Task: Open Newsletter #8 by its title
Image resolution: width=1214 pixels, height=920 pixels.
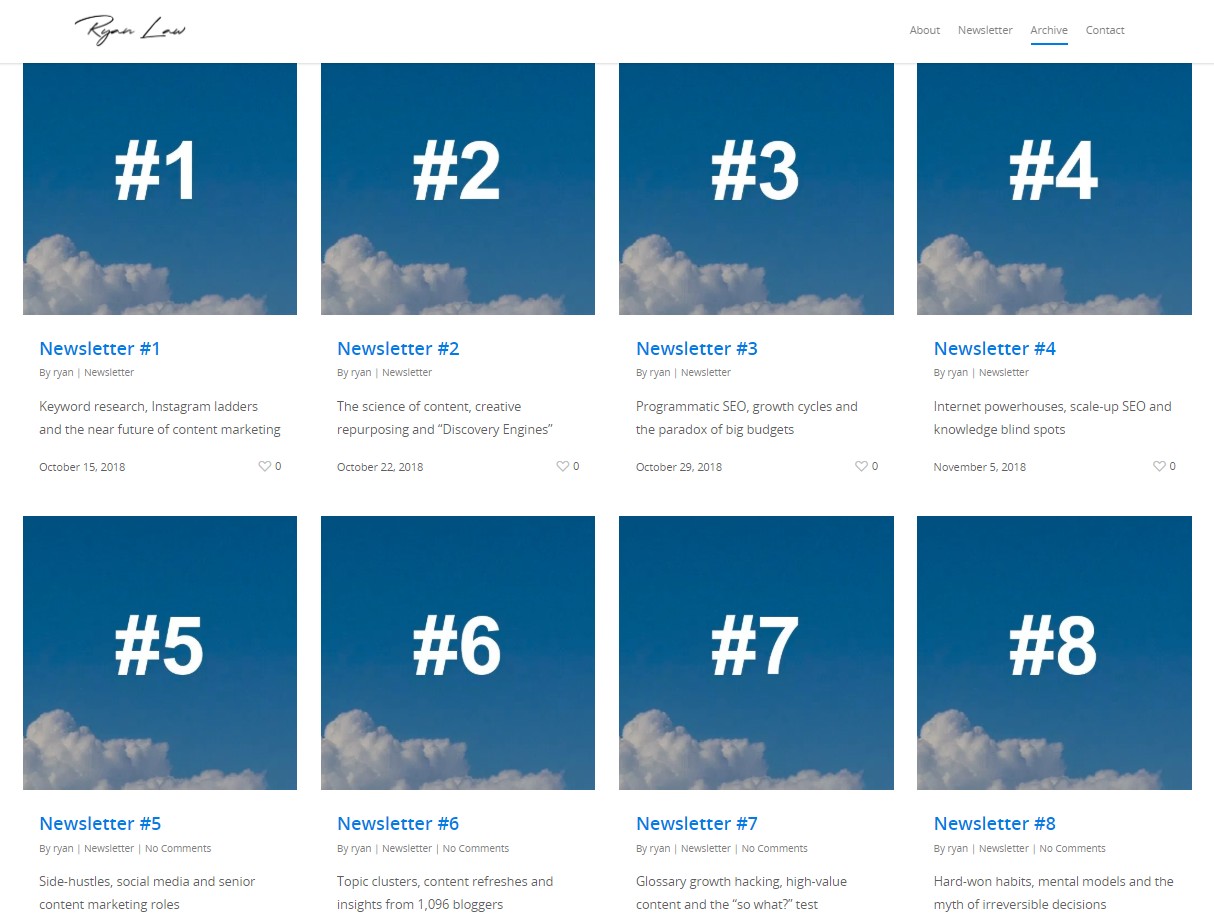Action: click(994, 823)
